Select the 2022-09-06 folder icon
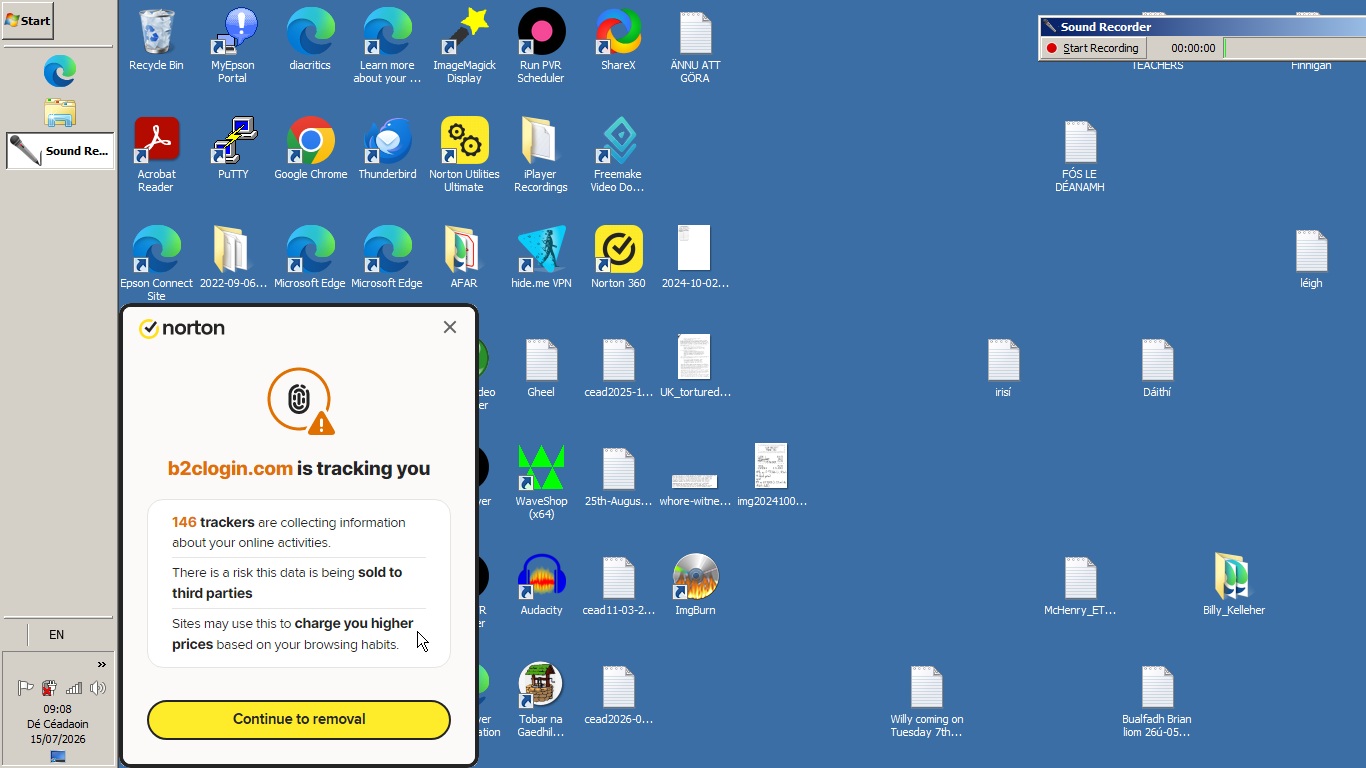Screen dimensions: 1366x768 point(233,258)
